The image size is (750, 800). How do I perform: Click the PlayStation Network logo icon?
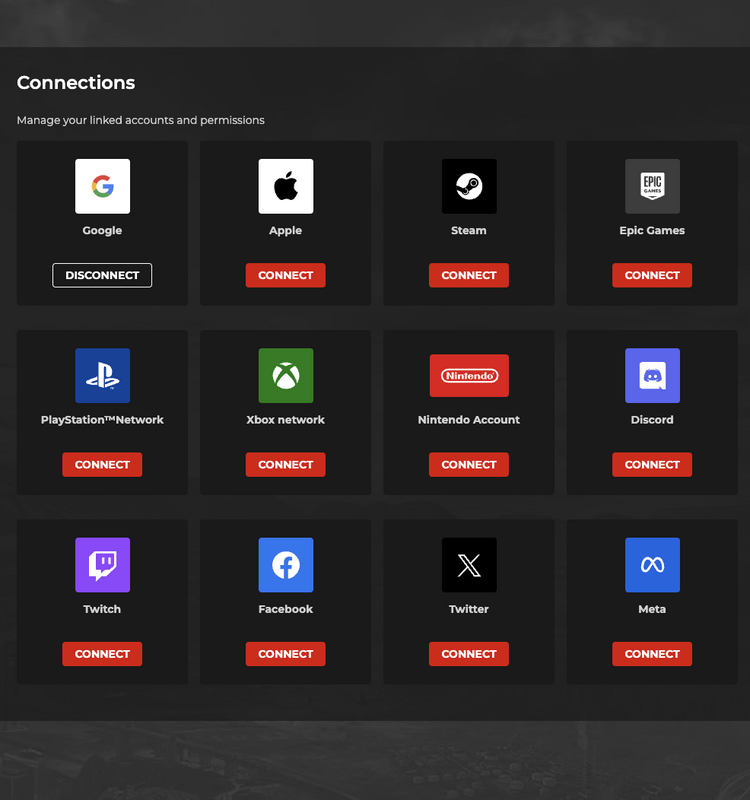coord(103,376)
